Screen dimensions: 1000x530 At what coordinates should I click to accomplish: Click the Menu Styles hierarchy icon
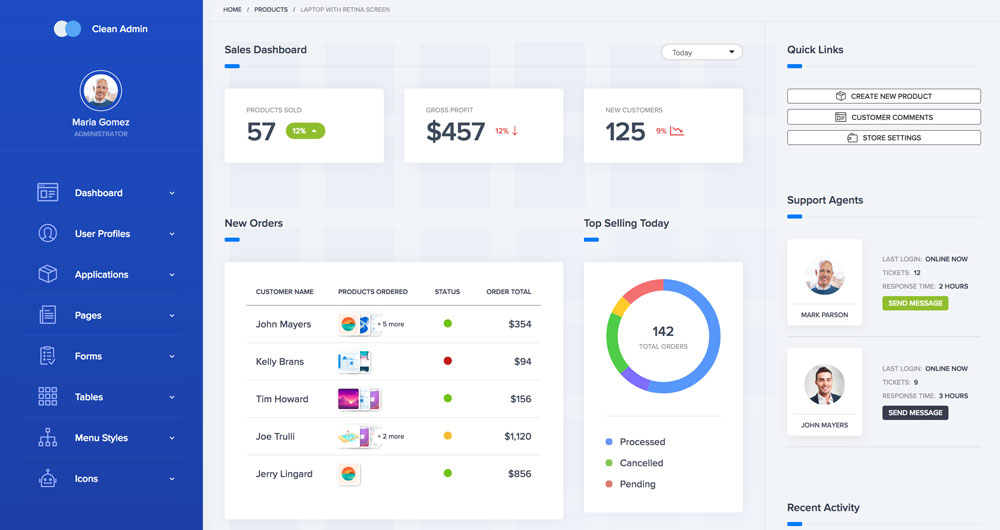tap(47, 438)
